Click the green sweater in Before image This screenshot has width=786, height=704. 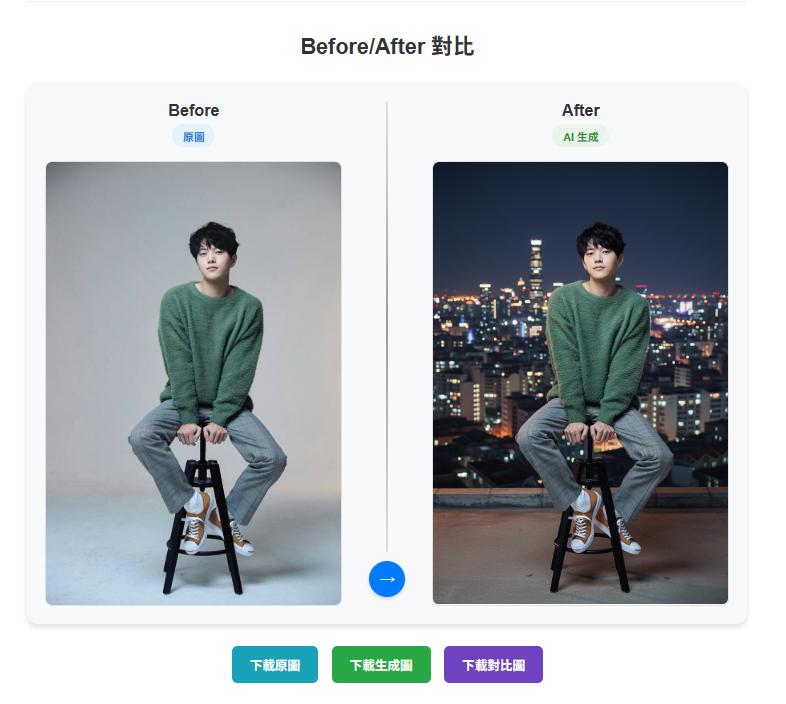point(211,346)
